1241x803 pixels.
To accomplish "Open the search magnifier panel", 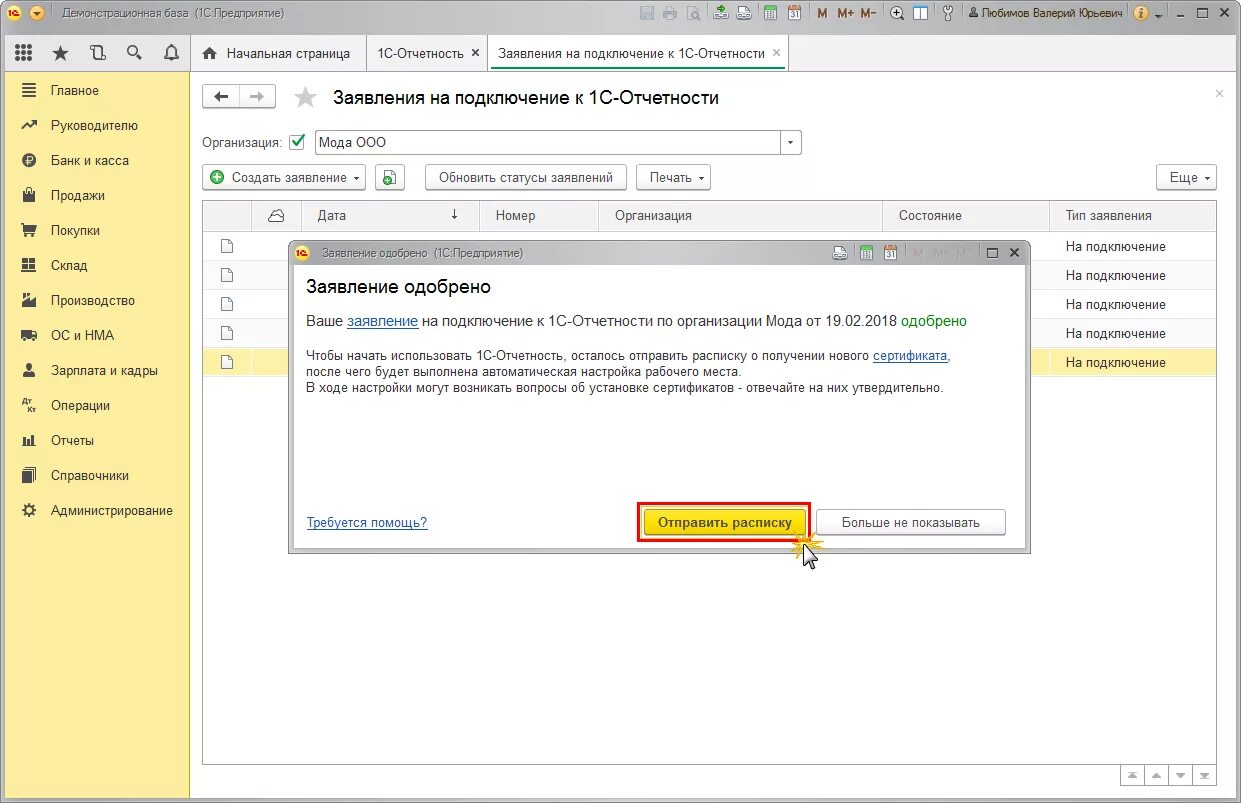I will [134, 53].
